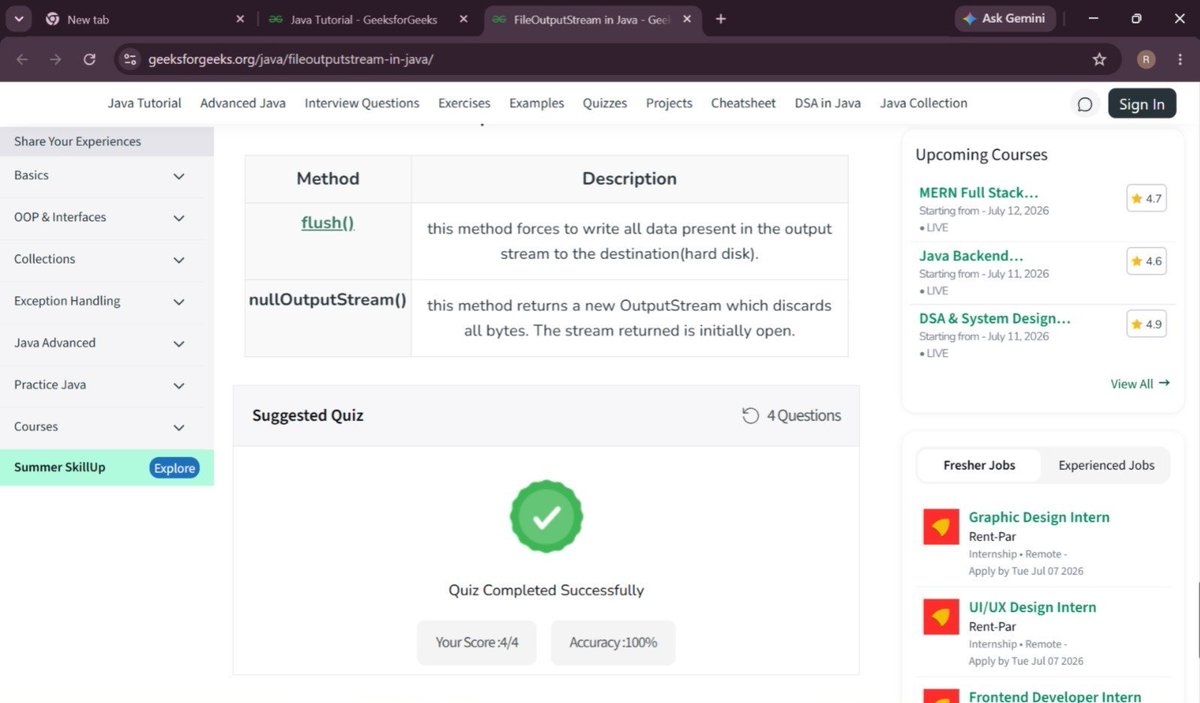Go back with the browser back arrow
This screenshot has width=1200, height=703.
tap(22, 59)
